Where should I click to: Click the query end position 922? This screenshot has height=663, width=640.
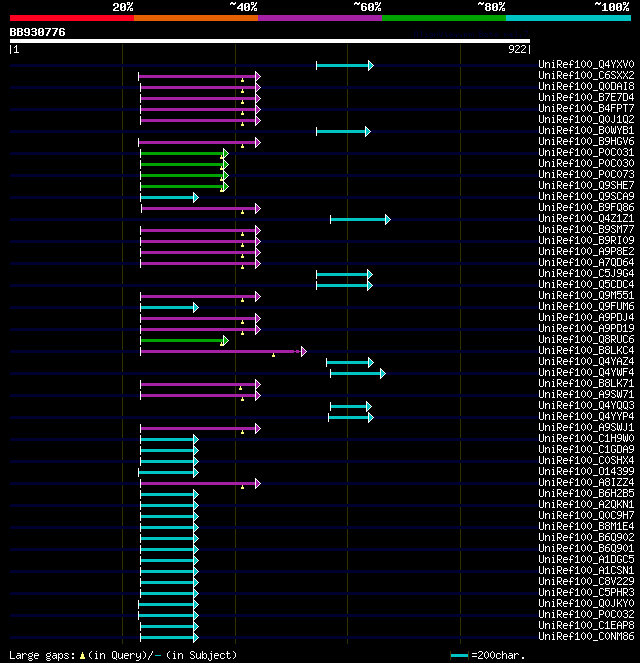pos(517,49)
